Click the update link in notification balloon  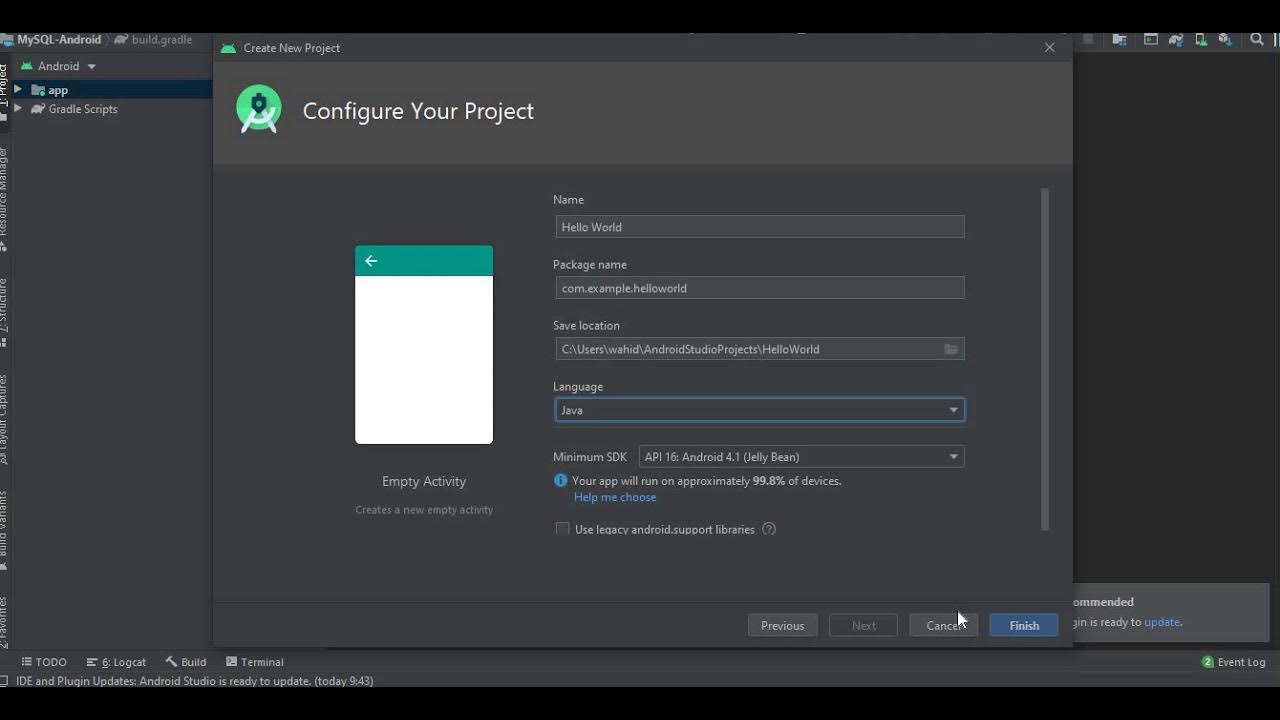point(1162,622)
